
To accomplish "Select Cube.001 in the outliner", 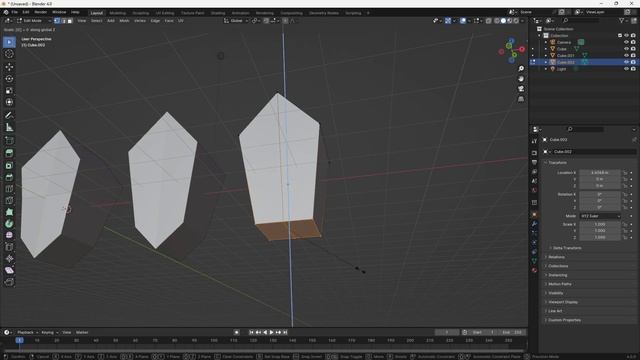I will coord(565,56).
